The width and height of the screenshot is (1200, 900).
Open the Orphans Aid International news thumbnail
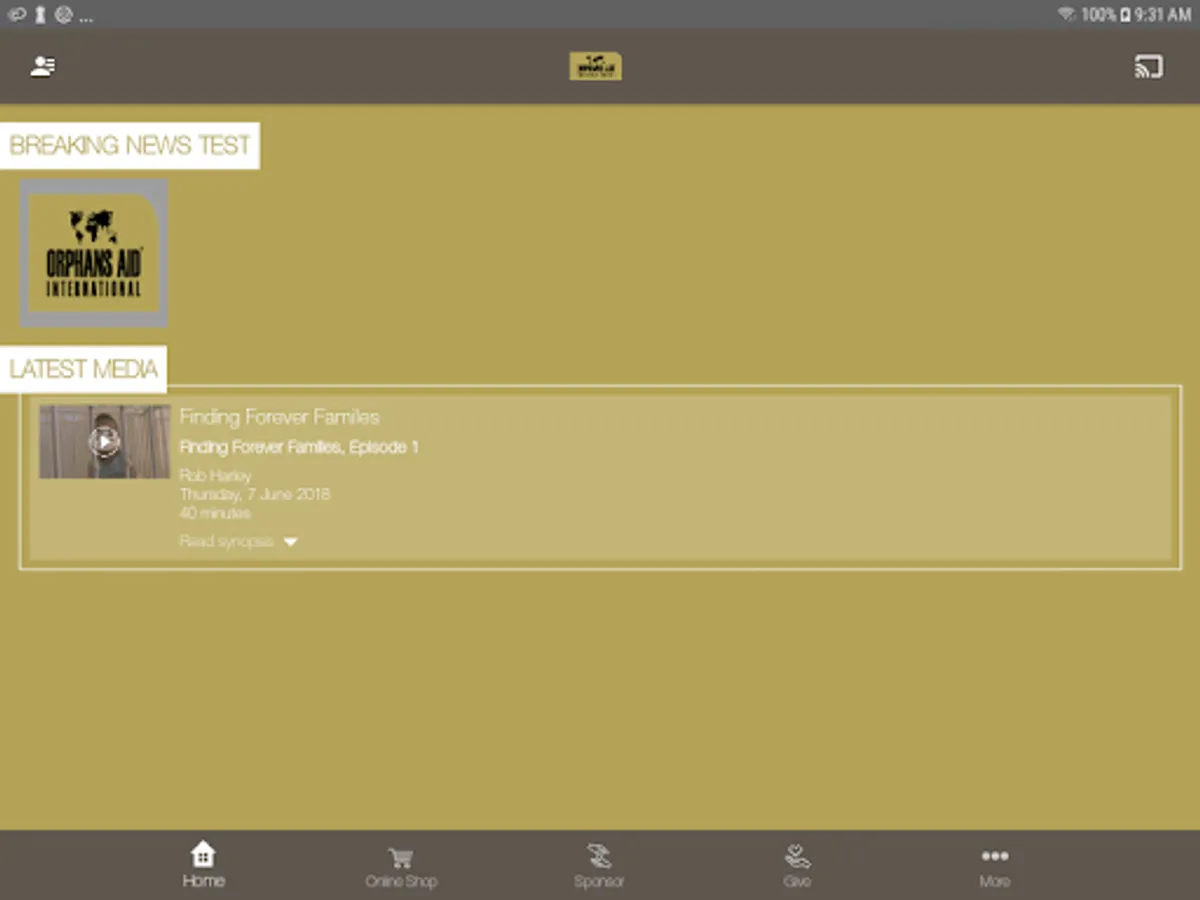click(93, 253)
